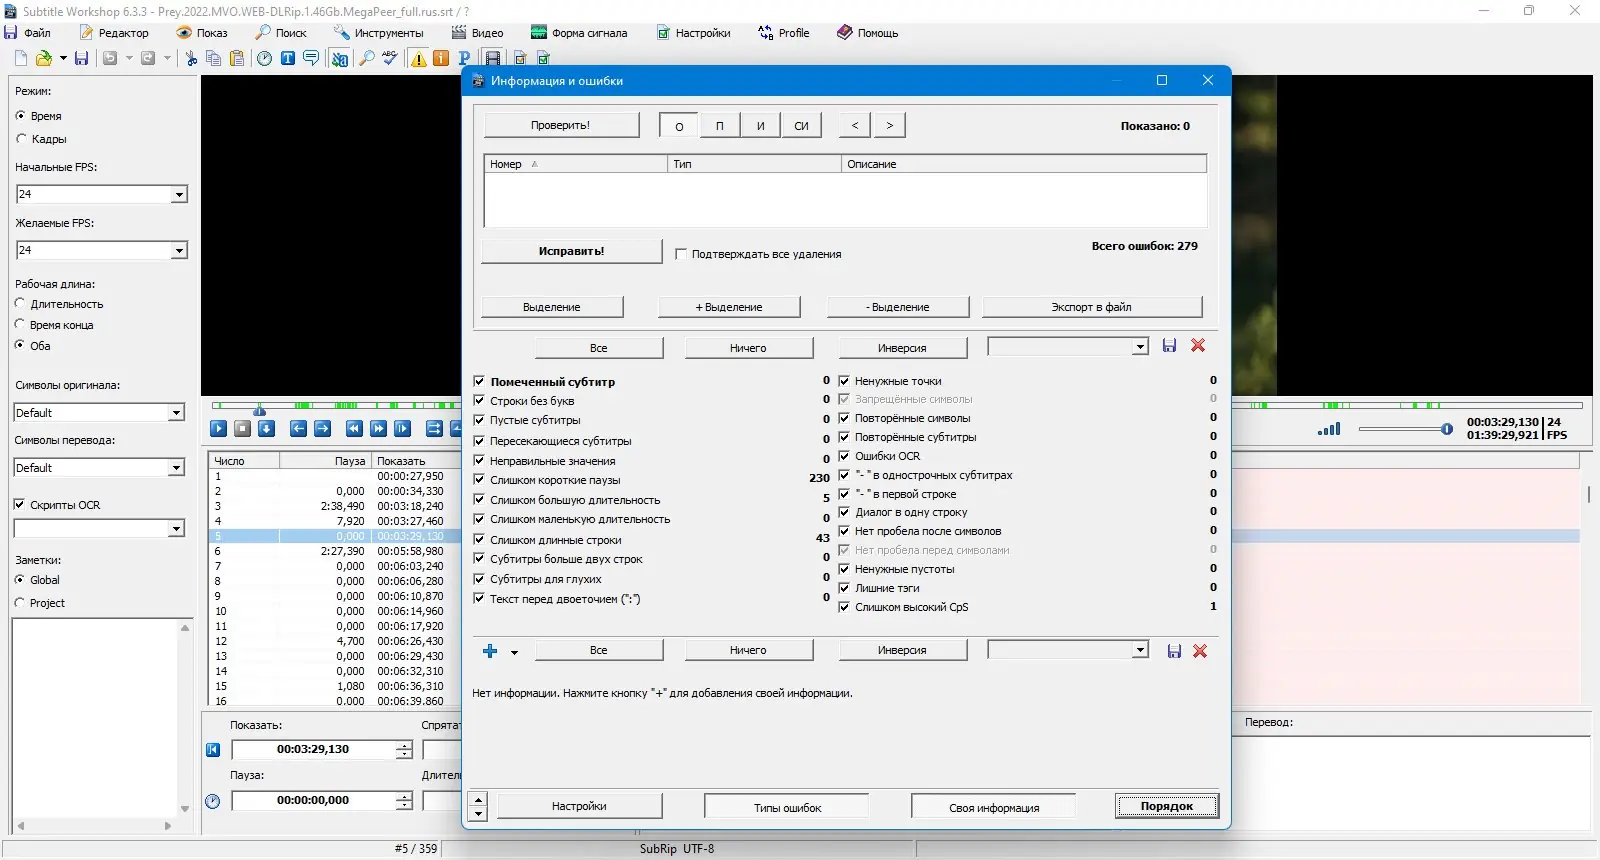Expand the Символы оригинала dropdown
The width and height of the screenshot is (1600, 860).
(x=177, y=413)
